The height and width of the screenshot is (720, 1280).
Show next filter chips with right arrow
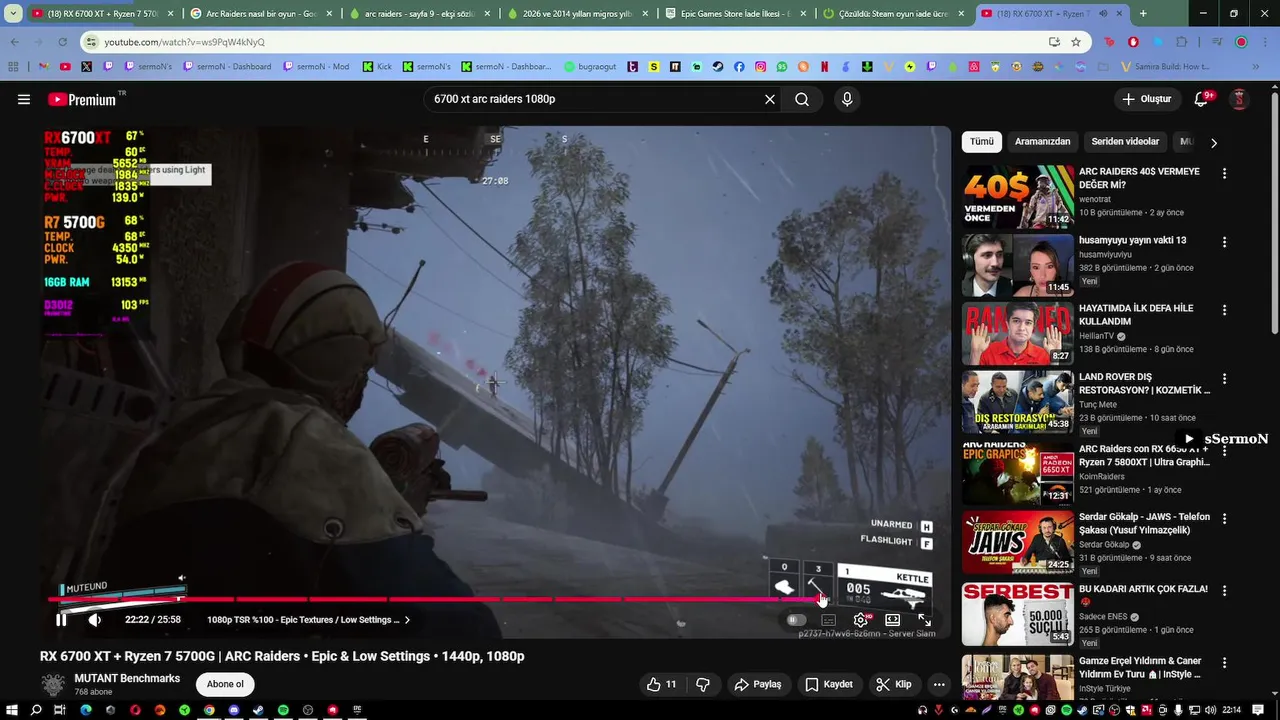[1214, 143]
